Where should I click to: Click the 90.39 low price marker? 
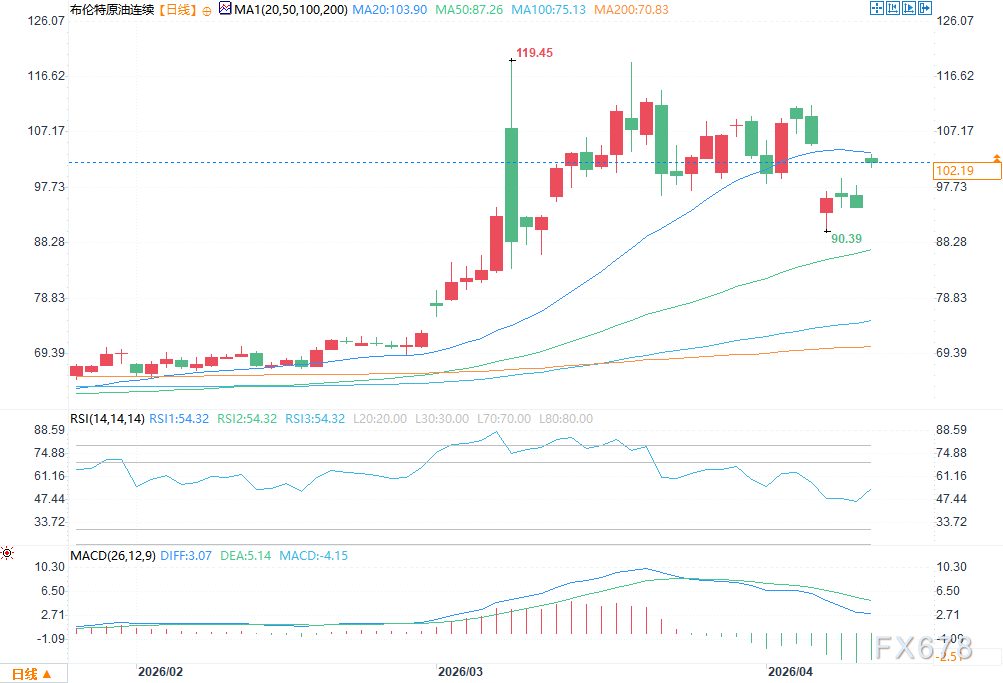click(x=846, y=239)
